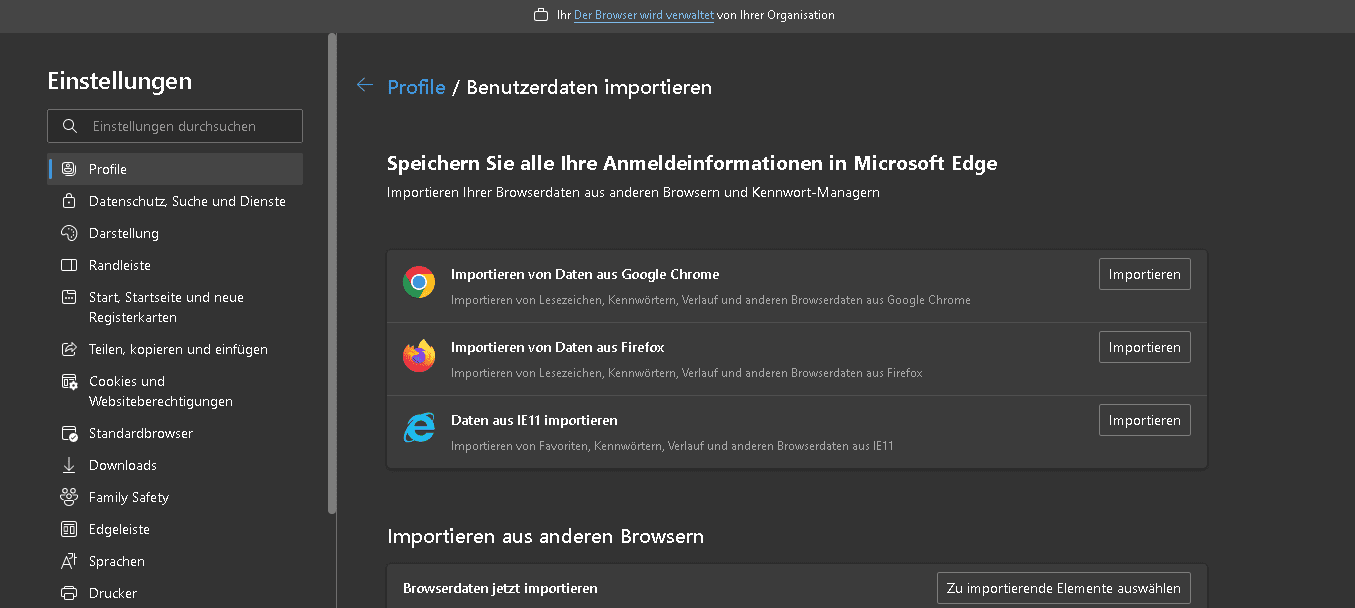Open the 'Der Browser wird verwaltet' link

644,15
